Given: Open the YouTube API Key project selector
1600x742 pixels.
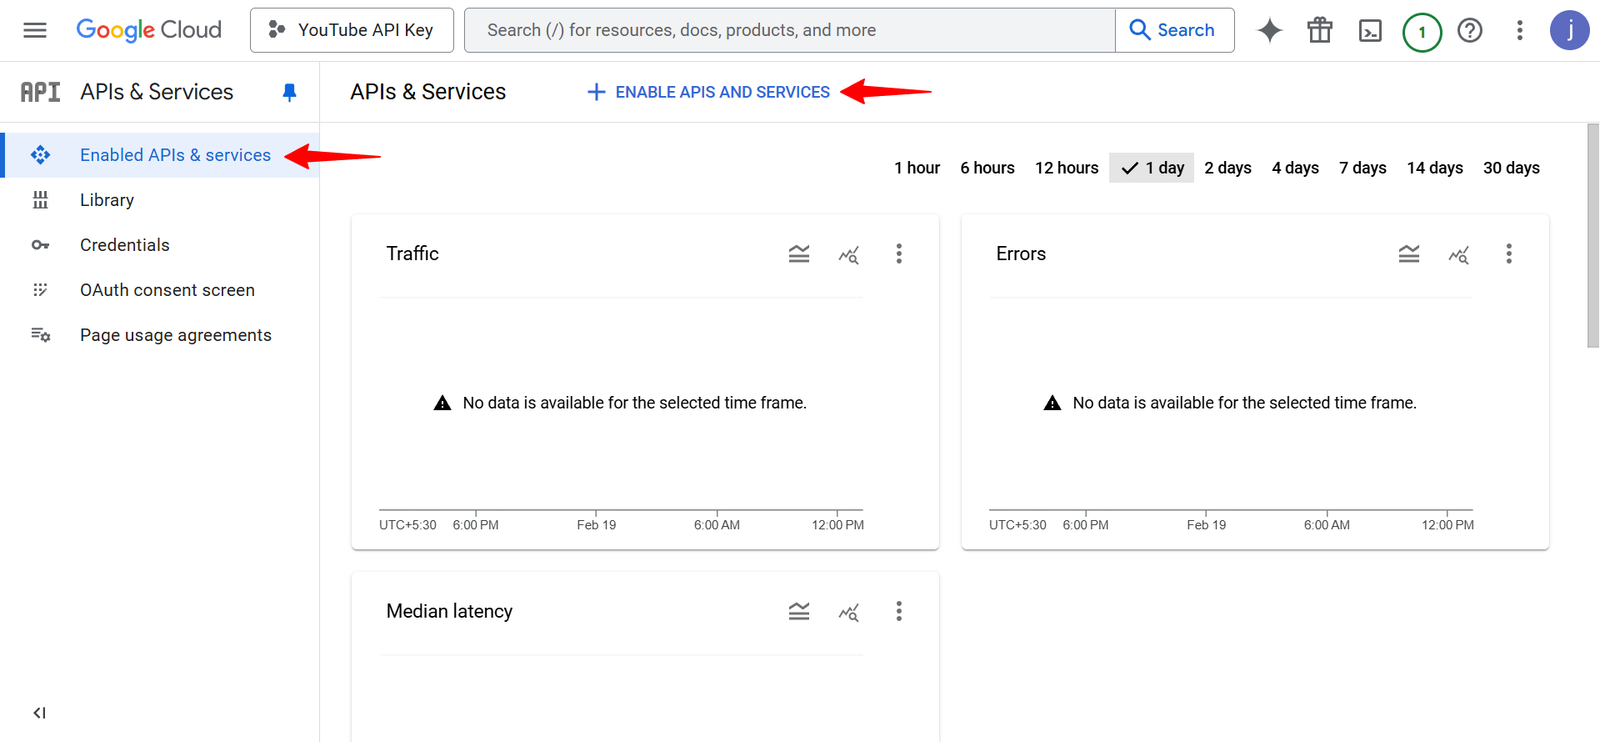Looking at the screenshot, I should pos(352,30).
